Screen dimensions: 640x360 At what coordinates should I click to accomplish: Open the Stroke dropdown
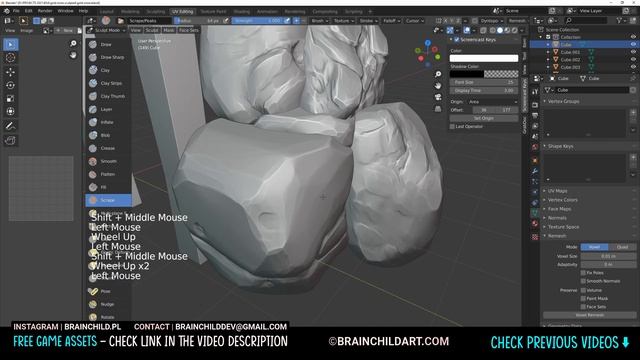[369, 21]
